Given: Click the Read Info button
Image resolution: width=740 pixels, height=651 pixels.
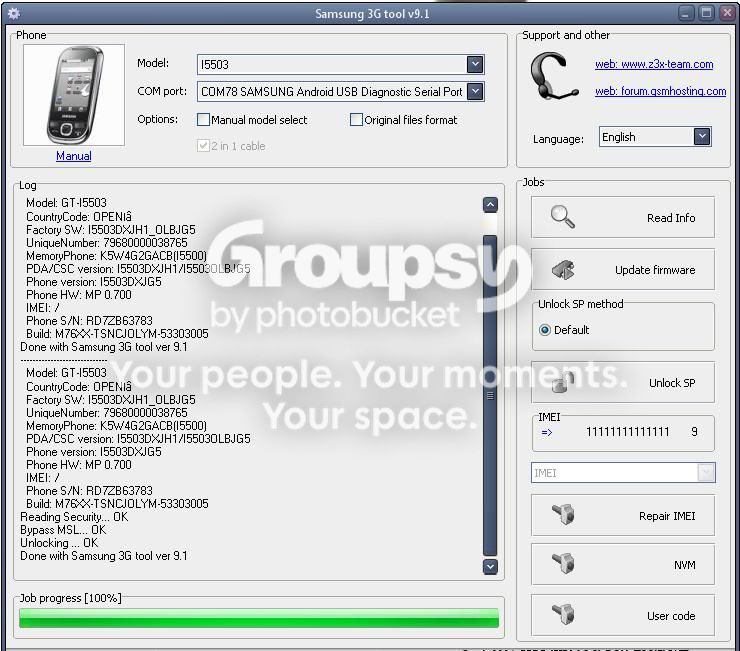Looking at the screenshot, I should pos(623,218).
